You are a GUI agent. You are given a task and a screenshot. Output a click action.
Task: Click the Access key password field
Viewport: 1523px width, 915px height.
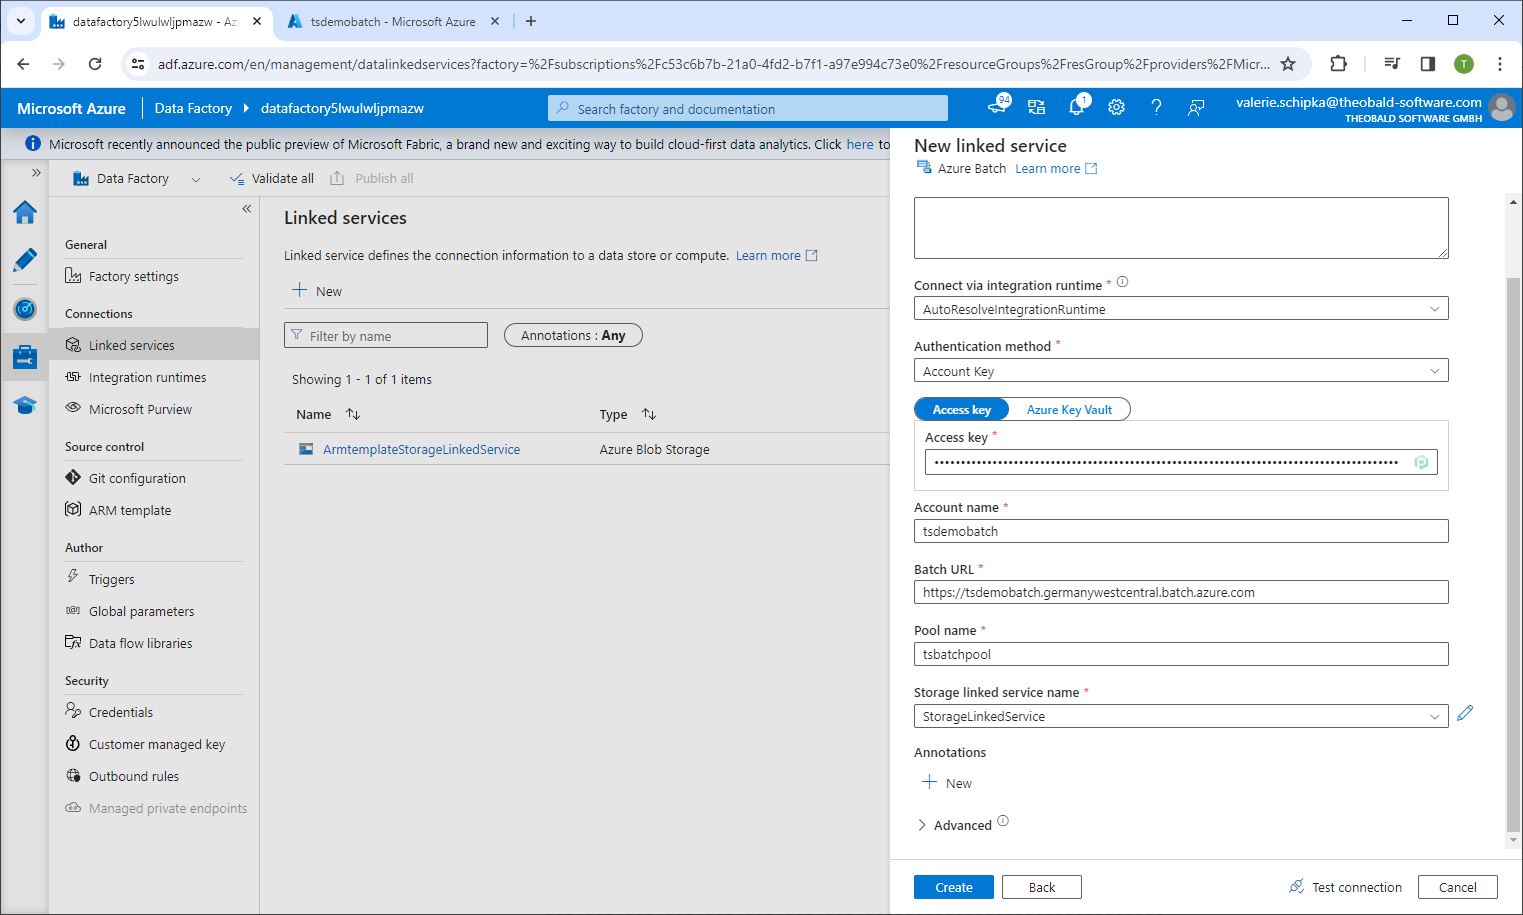pyautogui.click(x=1181, y=462)
